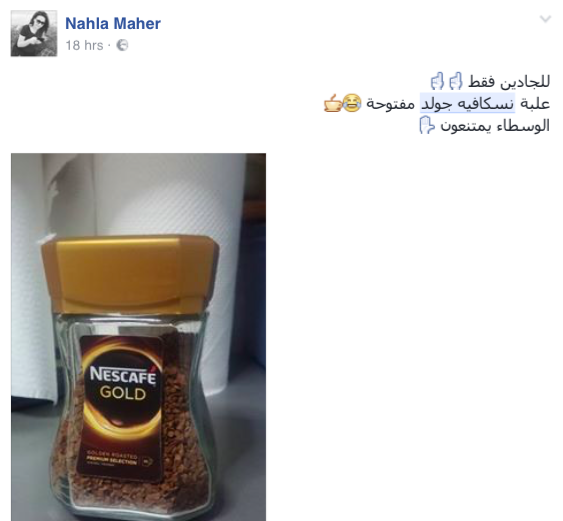This screenshot has height=521, width=563.
Task: Click the text للجادين فقط
Action: (509, 82)
